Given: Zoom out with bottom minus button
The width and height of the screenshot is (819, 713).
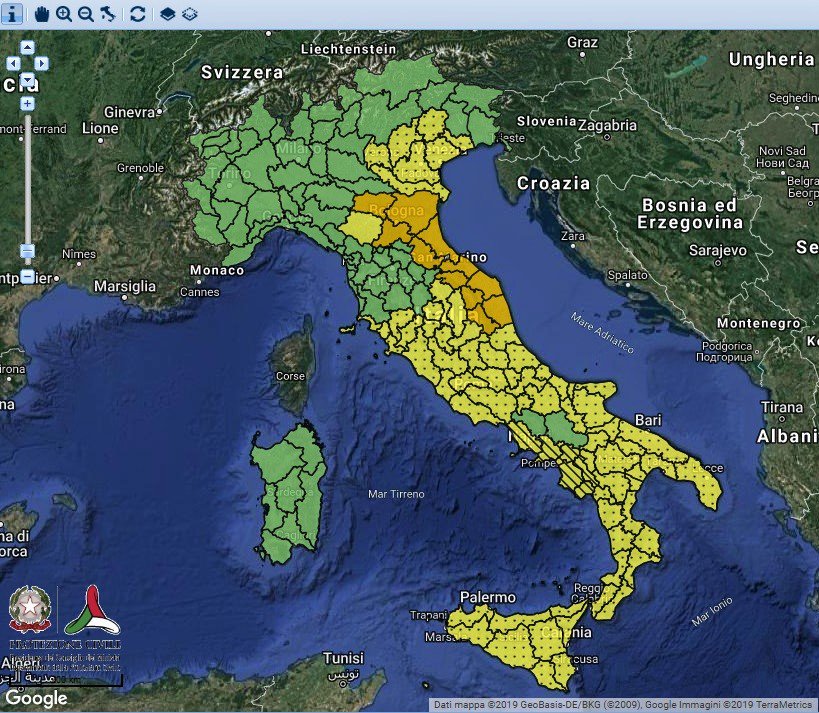Looking at the screenshot, I should pyautogui.click(x=27, y=276).
